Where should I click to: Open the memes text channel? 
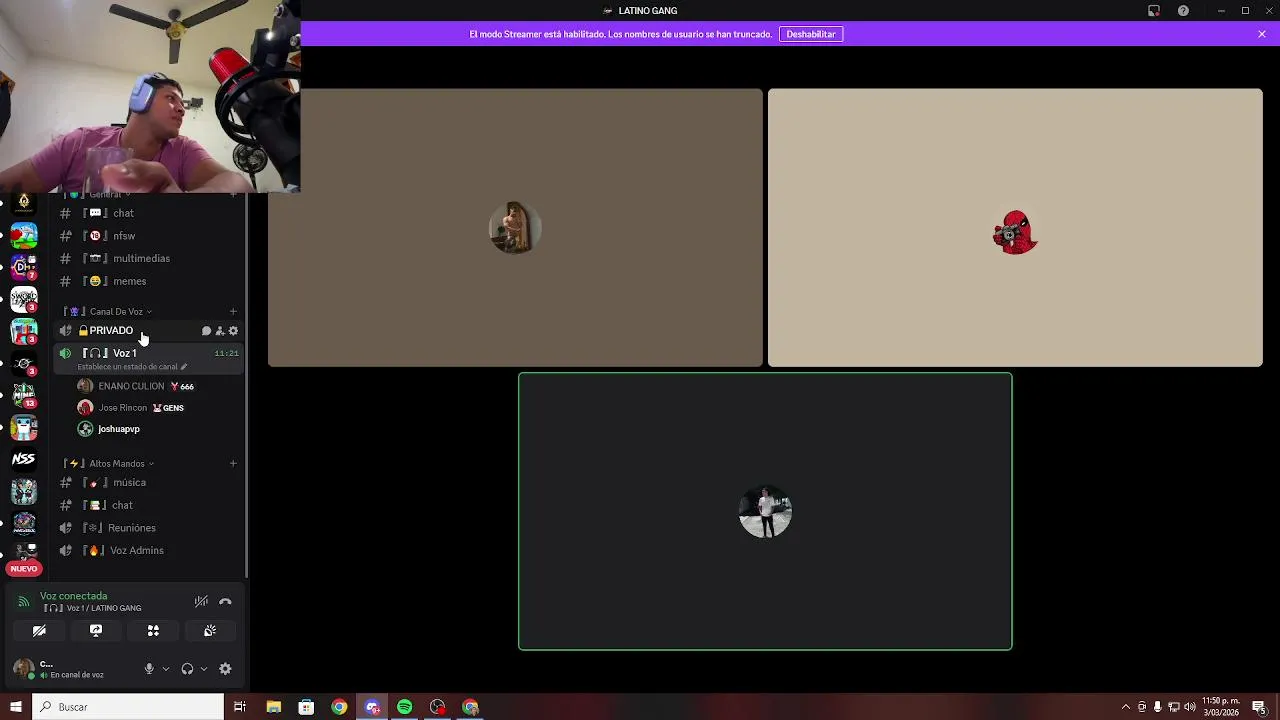148,281
